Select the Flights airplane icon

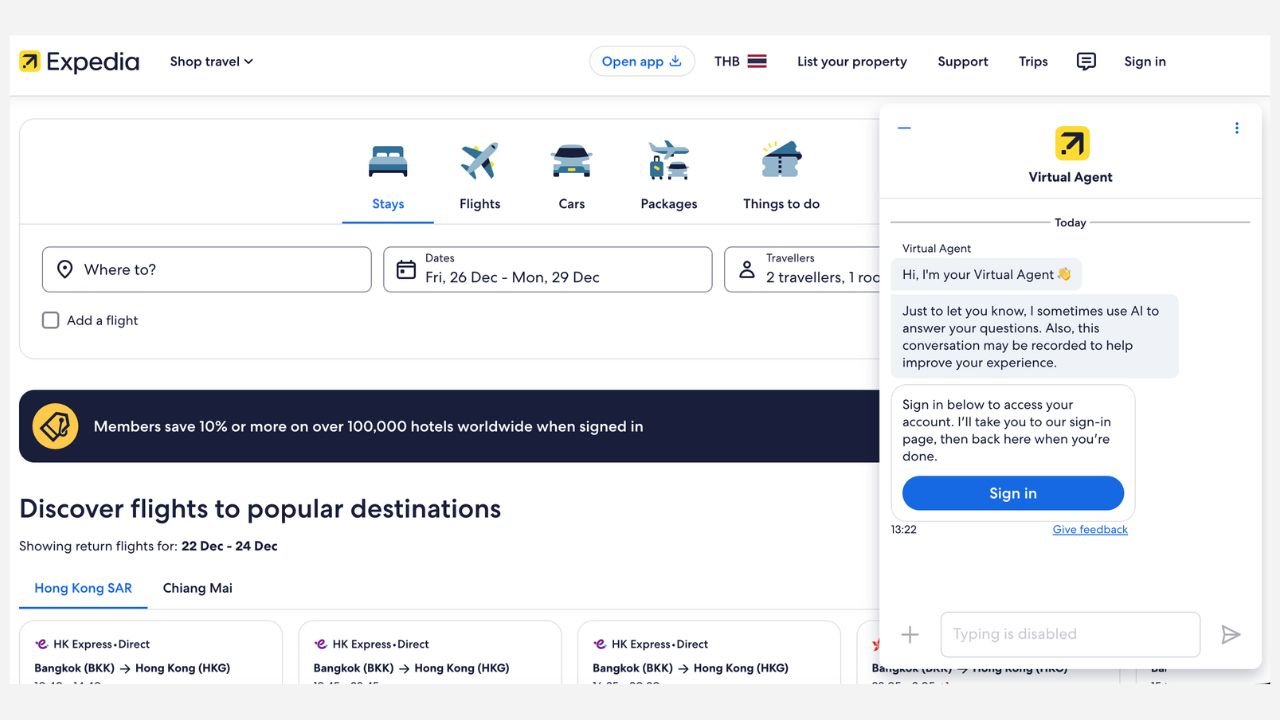click(479, 161)
